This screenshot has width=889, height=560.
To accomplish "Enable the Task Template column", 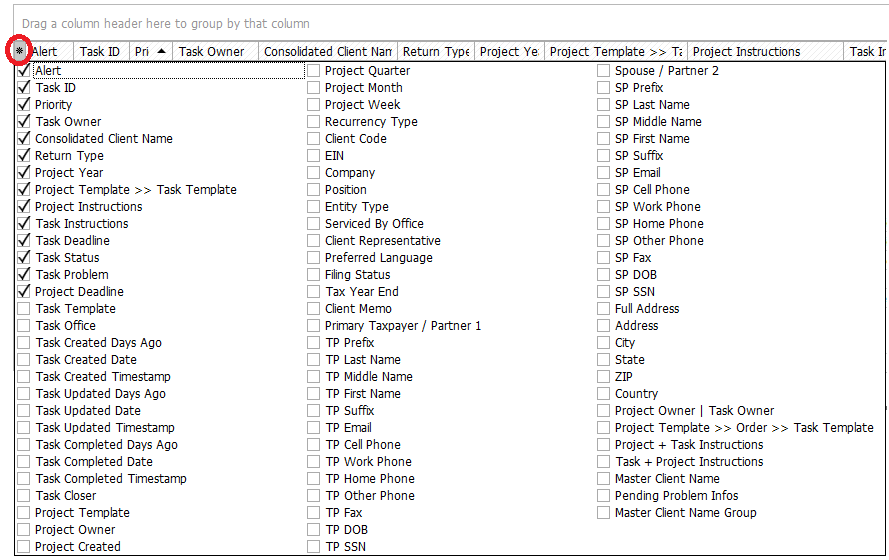I will [x=24, y=309].
